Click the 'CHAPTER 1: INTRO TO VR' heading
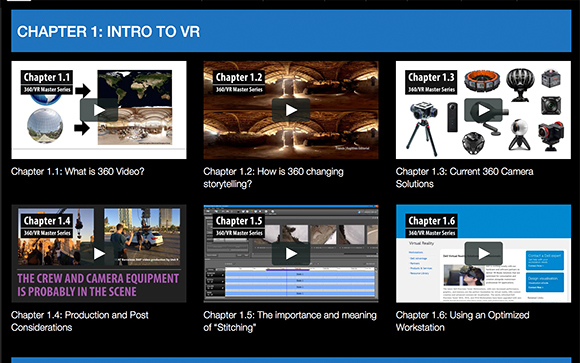Screen dimensions: 580x363 [x=108, y=32]
